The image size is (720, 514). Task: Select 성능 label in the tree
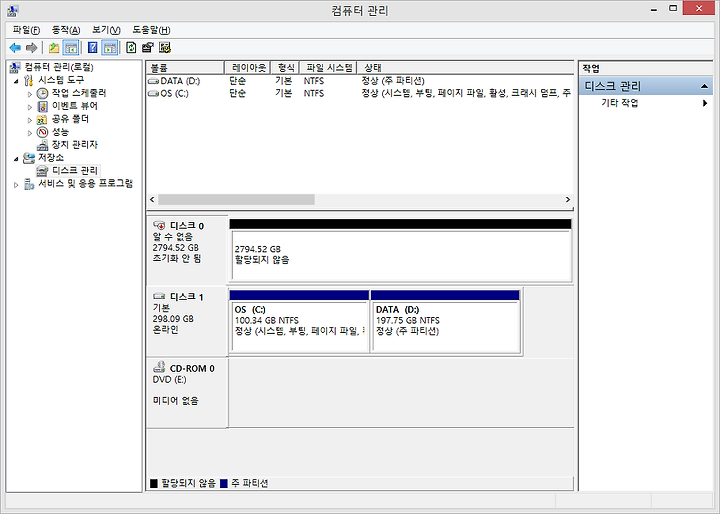(x=60, y=132)
